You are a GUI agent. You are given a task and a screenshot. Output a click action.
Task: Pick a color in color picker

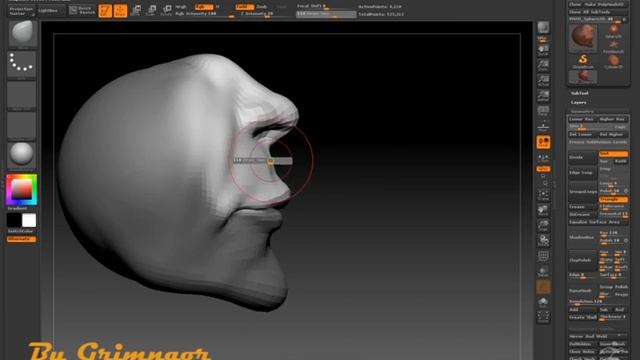[22, 189]
